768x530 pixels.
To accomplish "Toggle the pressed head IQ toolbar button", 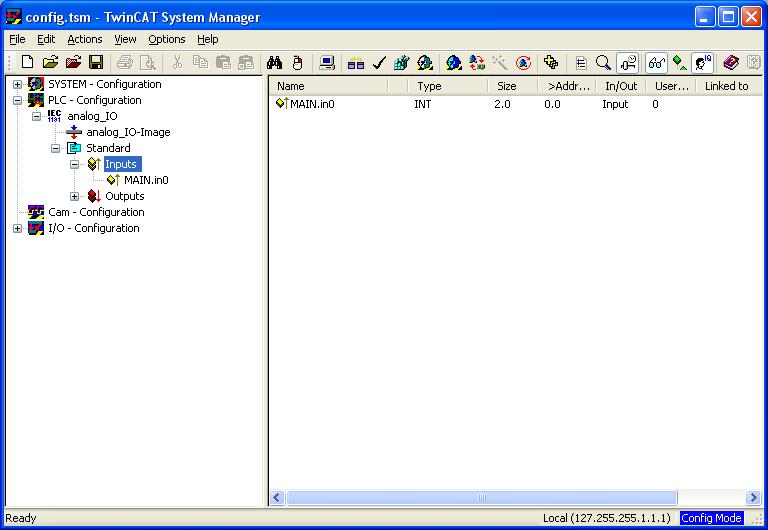I will 702,63.
